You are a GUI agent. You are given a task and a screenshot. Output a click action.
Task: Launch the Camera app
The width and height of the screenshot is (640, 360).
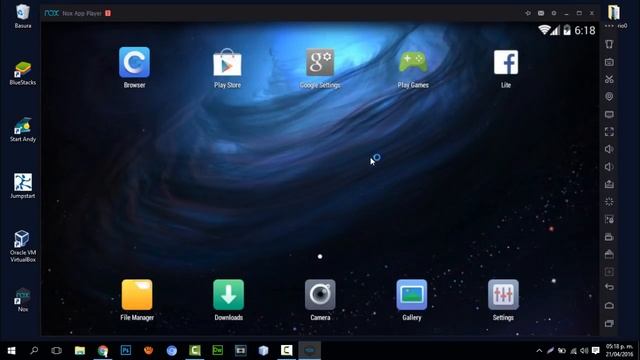tap(320, 295)
